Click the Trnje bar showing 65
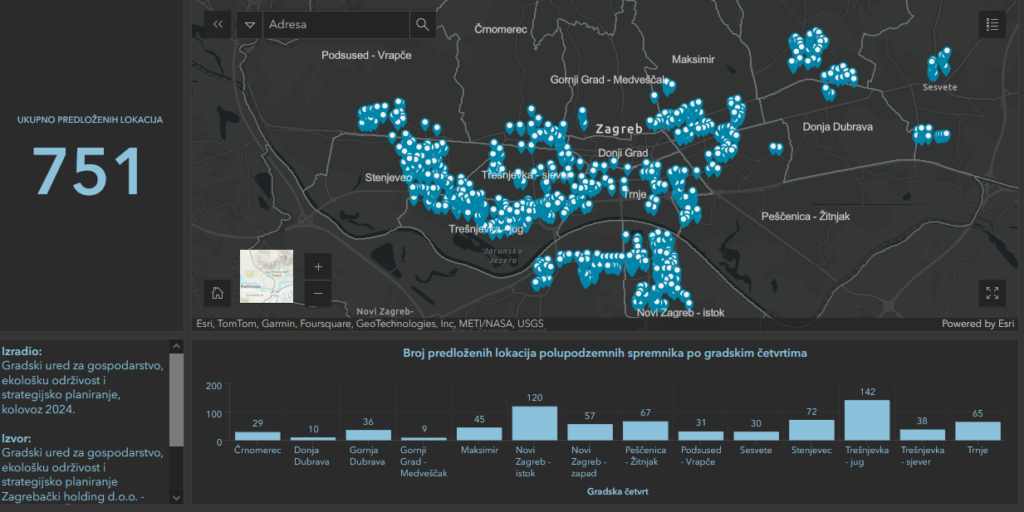 (x=977, y=431)
